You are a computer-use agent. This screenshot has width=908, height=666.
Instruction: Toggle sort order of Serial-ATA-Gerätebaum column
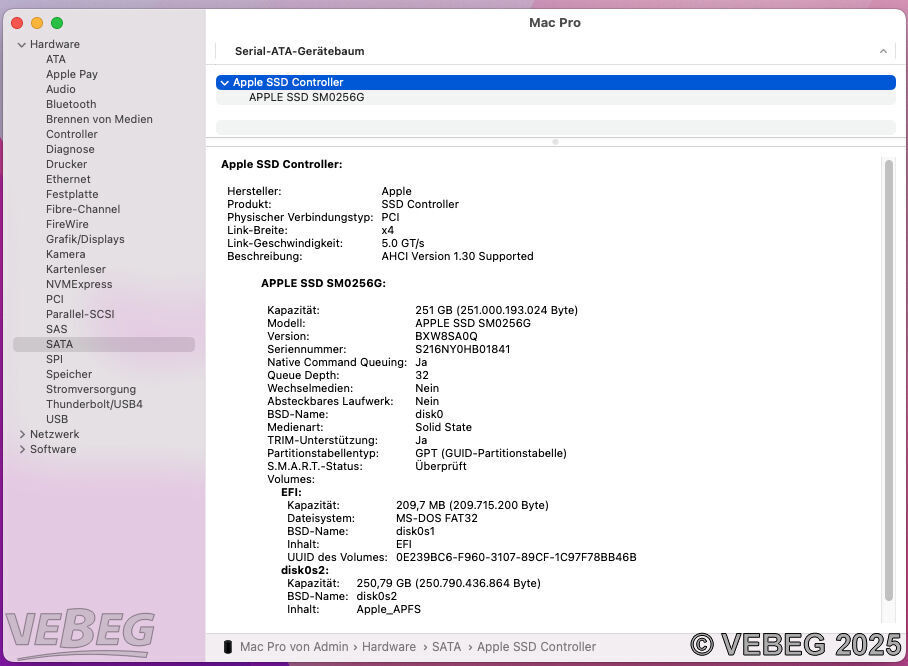point(883,52)
